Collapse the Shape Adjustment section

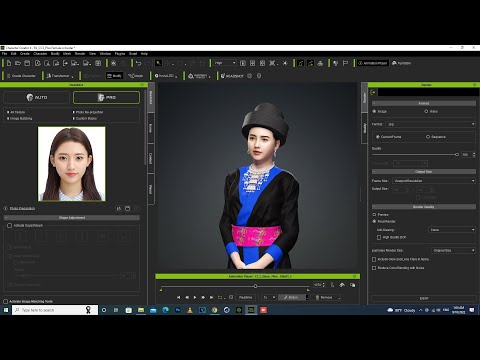(x=72, y=218)
